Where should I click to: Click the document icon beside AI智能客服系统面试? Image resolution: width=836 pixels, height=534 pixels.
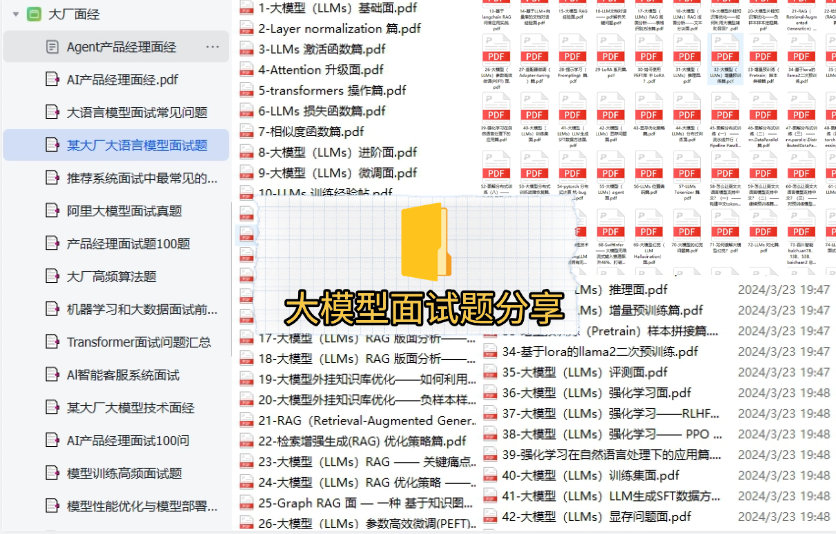pyautogui.click(x=52, y=375)
